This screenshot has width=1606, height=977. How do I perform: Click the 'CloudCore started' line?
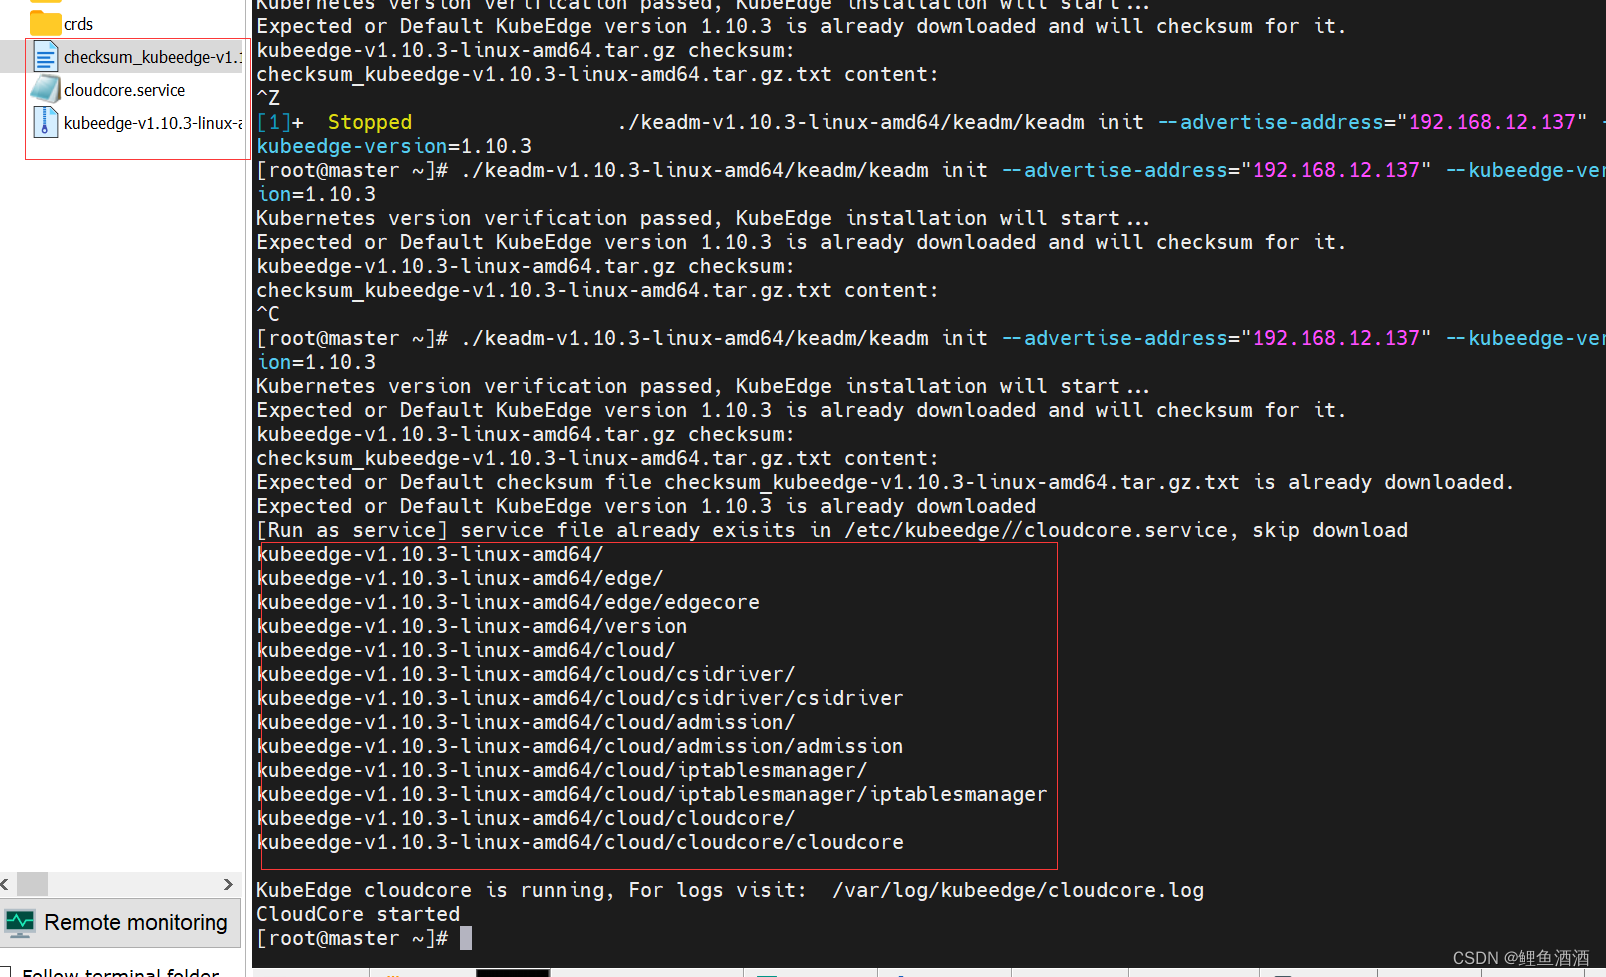[358, 914]
